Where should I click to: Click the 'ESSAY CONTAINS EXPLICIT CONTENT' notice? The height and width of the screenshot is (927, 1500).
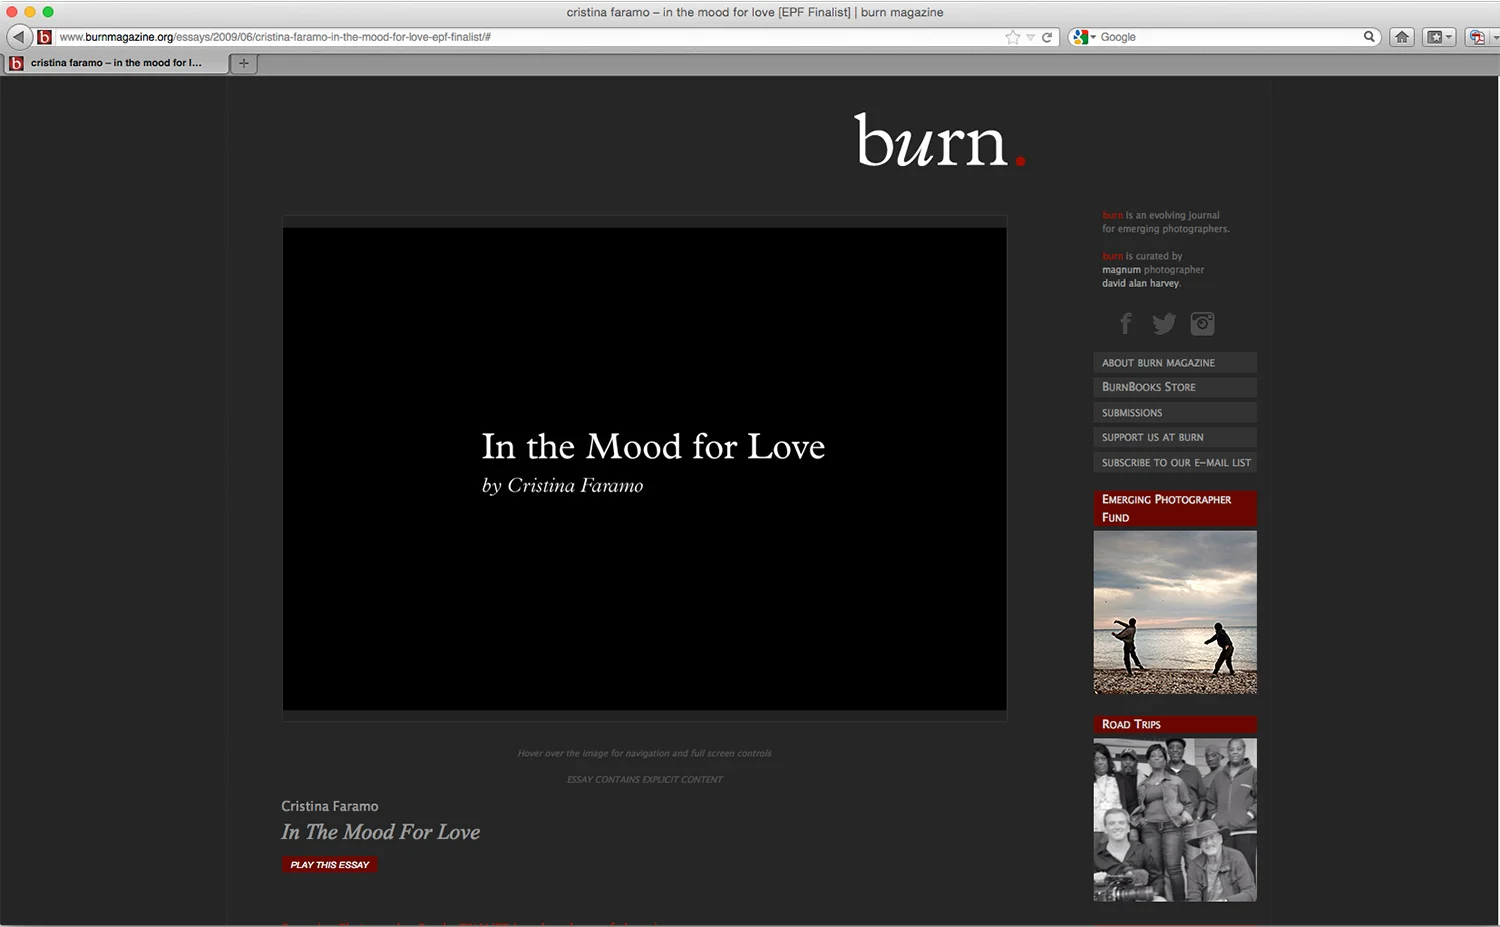tap(645, 780)
